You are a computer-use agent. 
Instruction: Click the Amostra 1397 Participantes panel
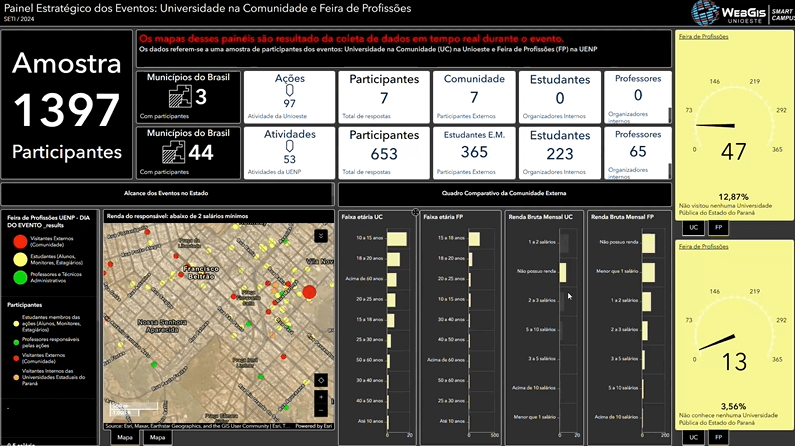click(x=67, y=104)
